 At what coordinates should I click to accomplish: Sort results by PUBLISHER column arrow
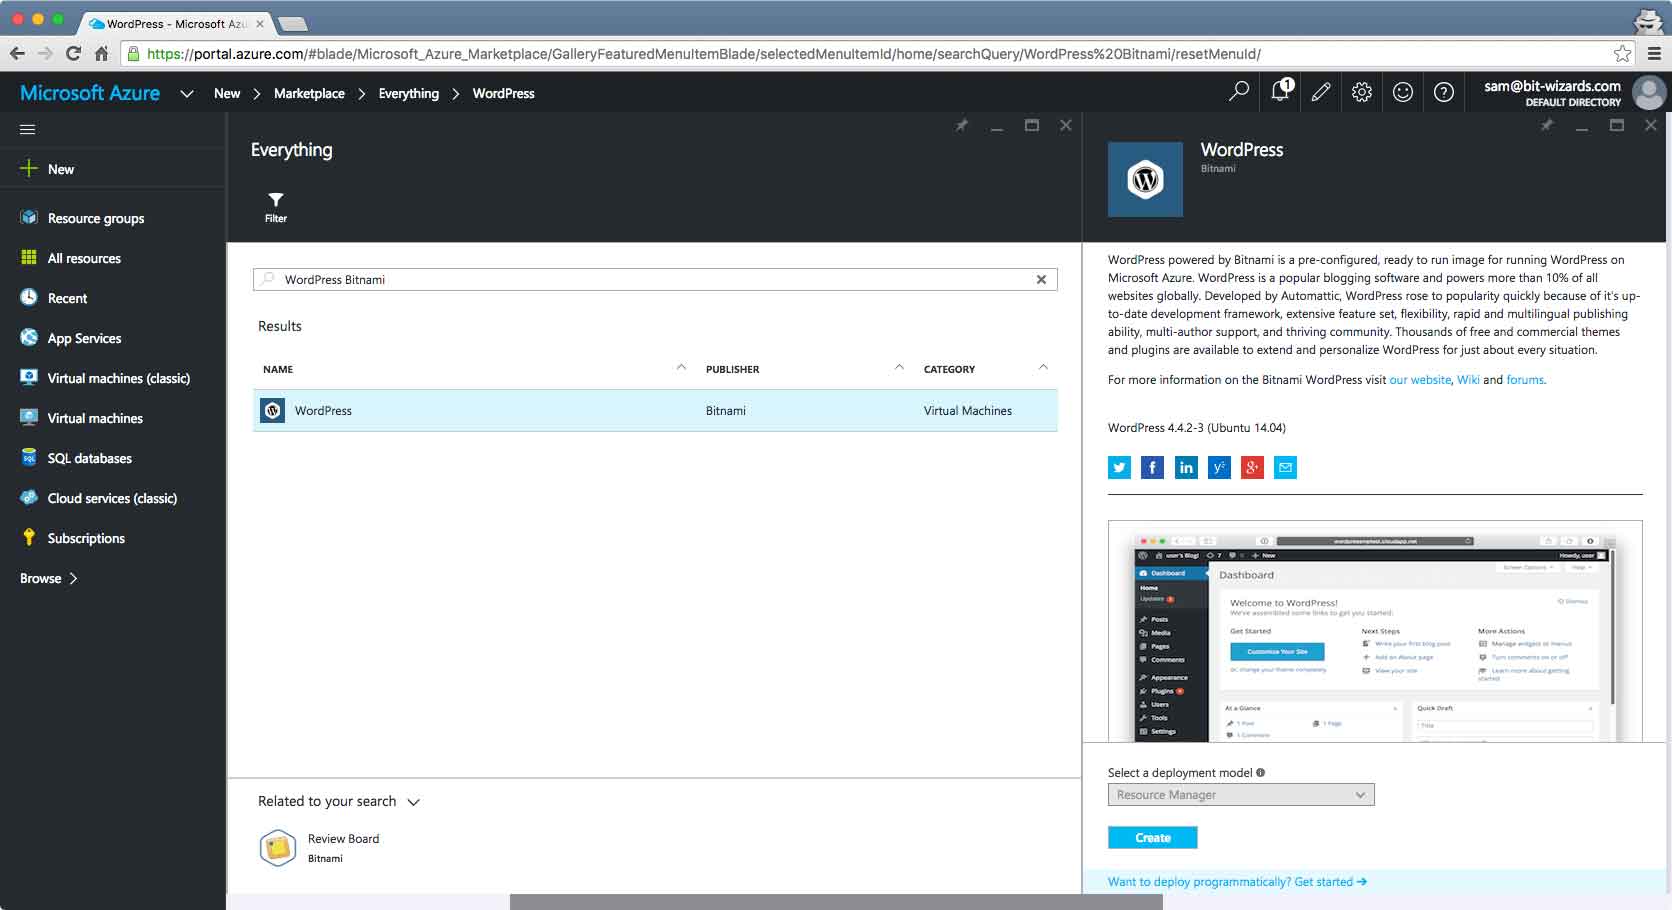(x=899, y=368)
